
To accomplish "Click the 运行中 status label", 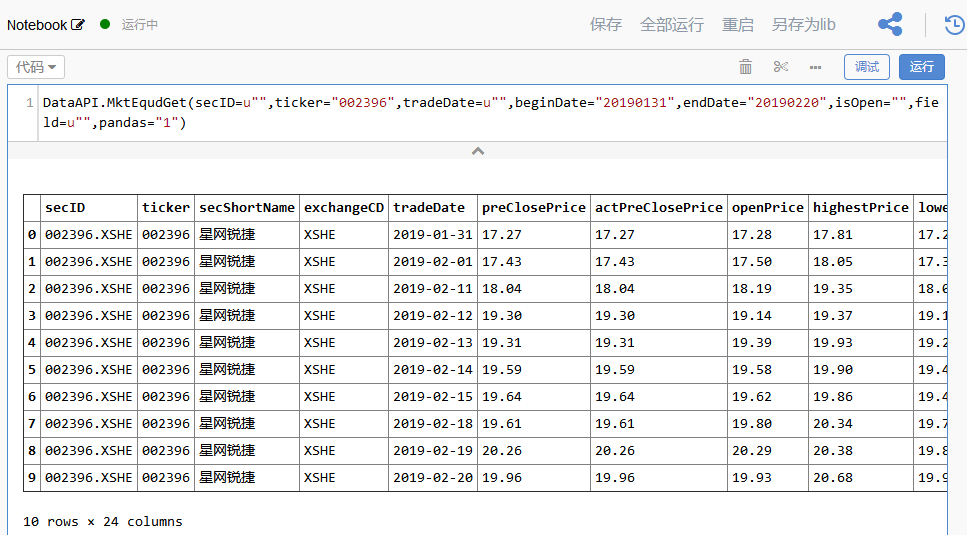I will click(x=139, y=25).
